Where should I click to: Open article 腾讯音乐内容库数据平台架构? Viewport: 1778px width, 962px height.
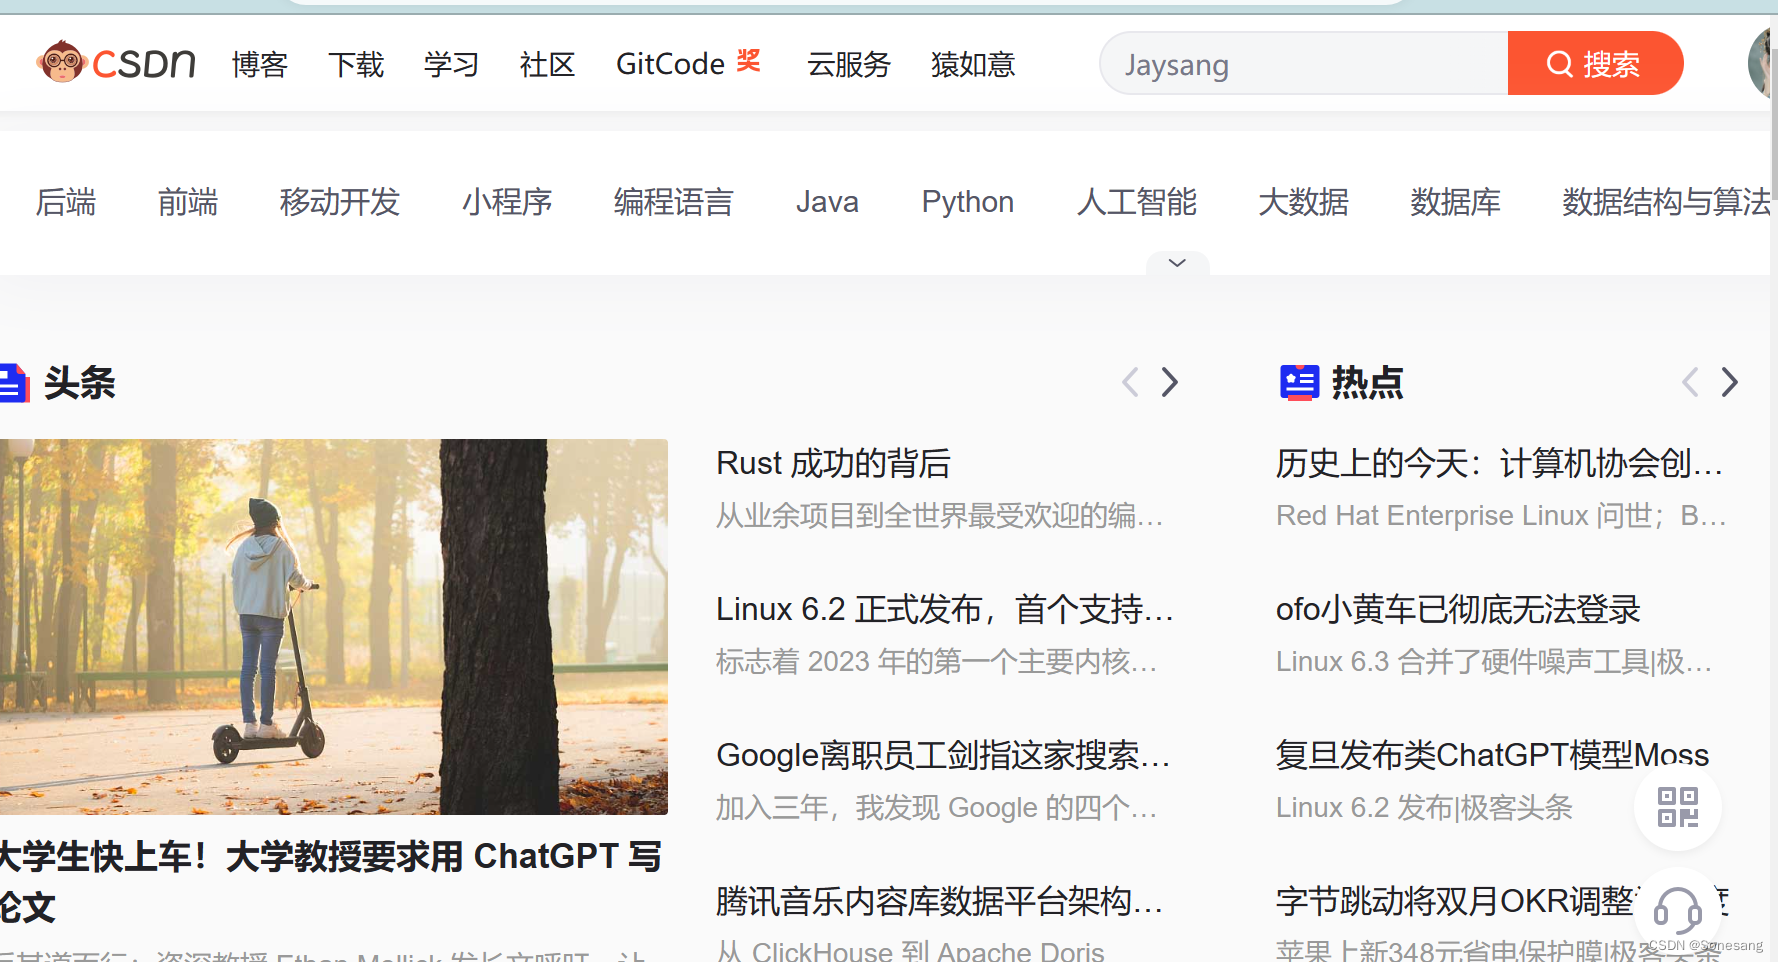tap(940, 901)
